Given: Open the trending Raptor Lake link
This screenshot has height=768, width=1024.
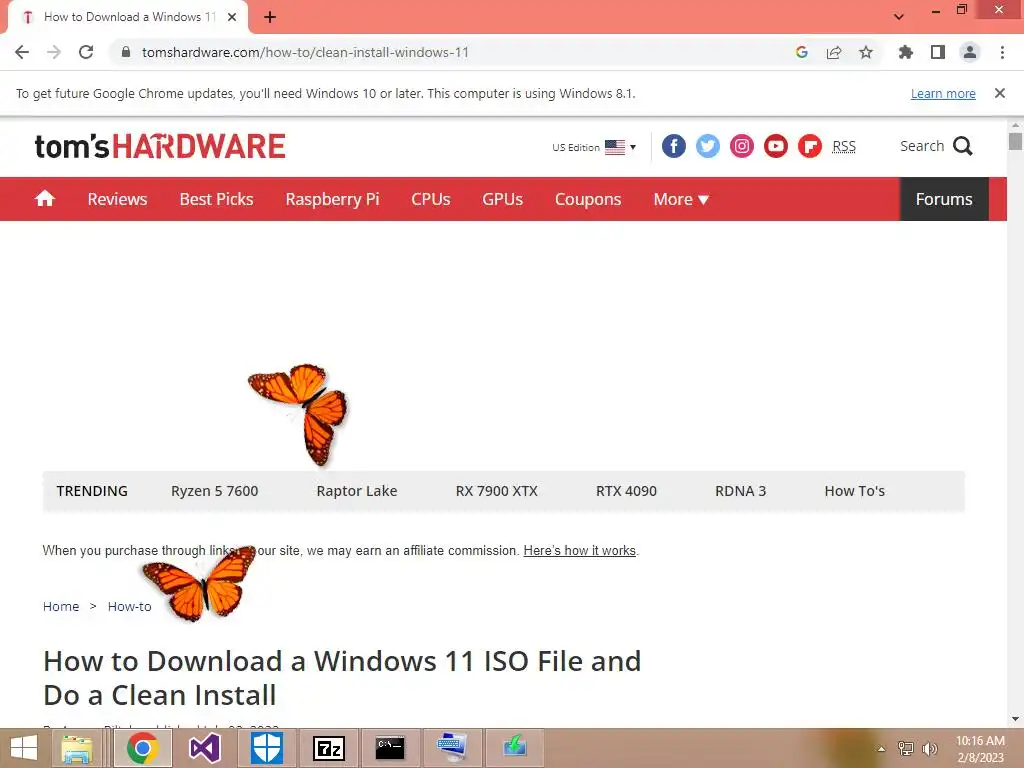Looking at the screenshot, I should tap(357, 491).
